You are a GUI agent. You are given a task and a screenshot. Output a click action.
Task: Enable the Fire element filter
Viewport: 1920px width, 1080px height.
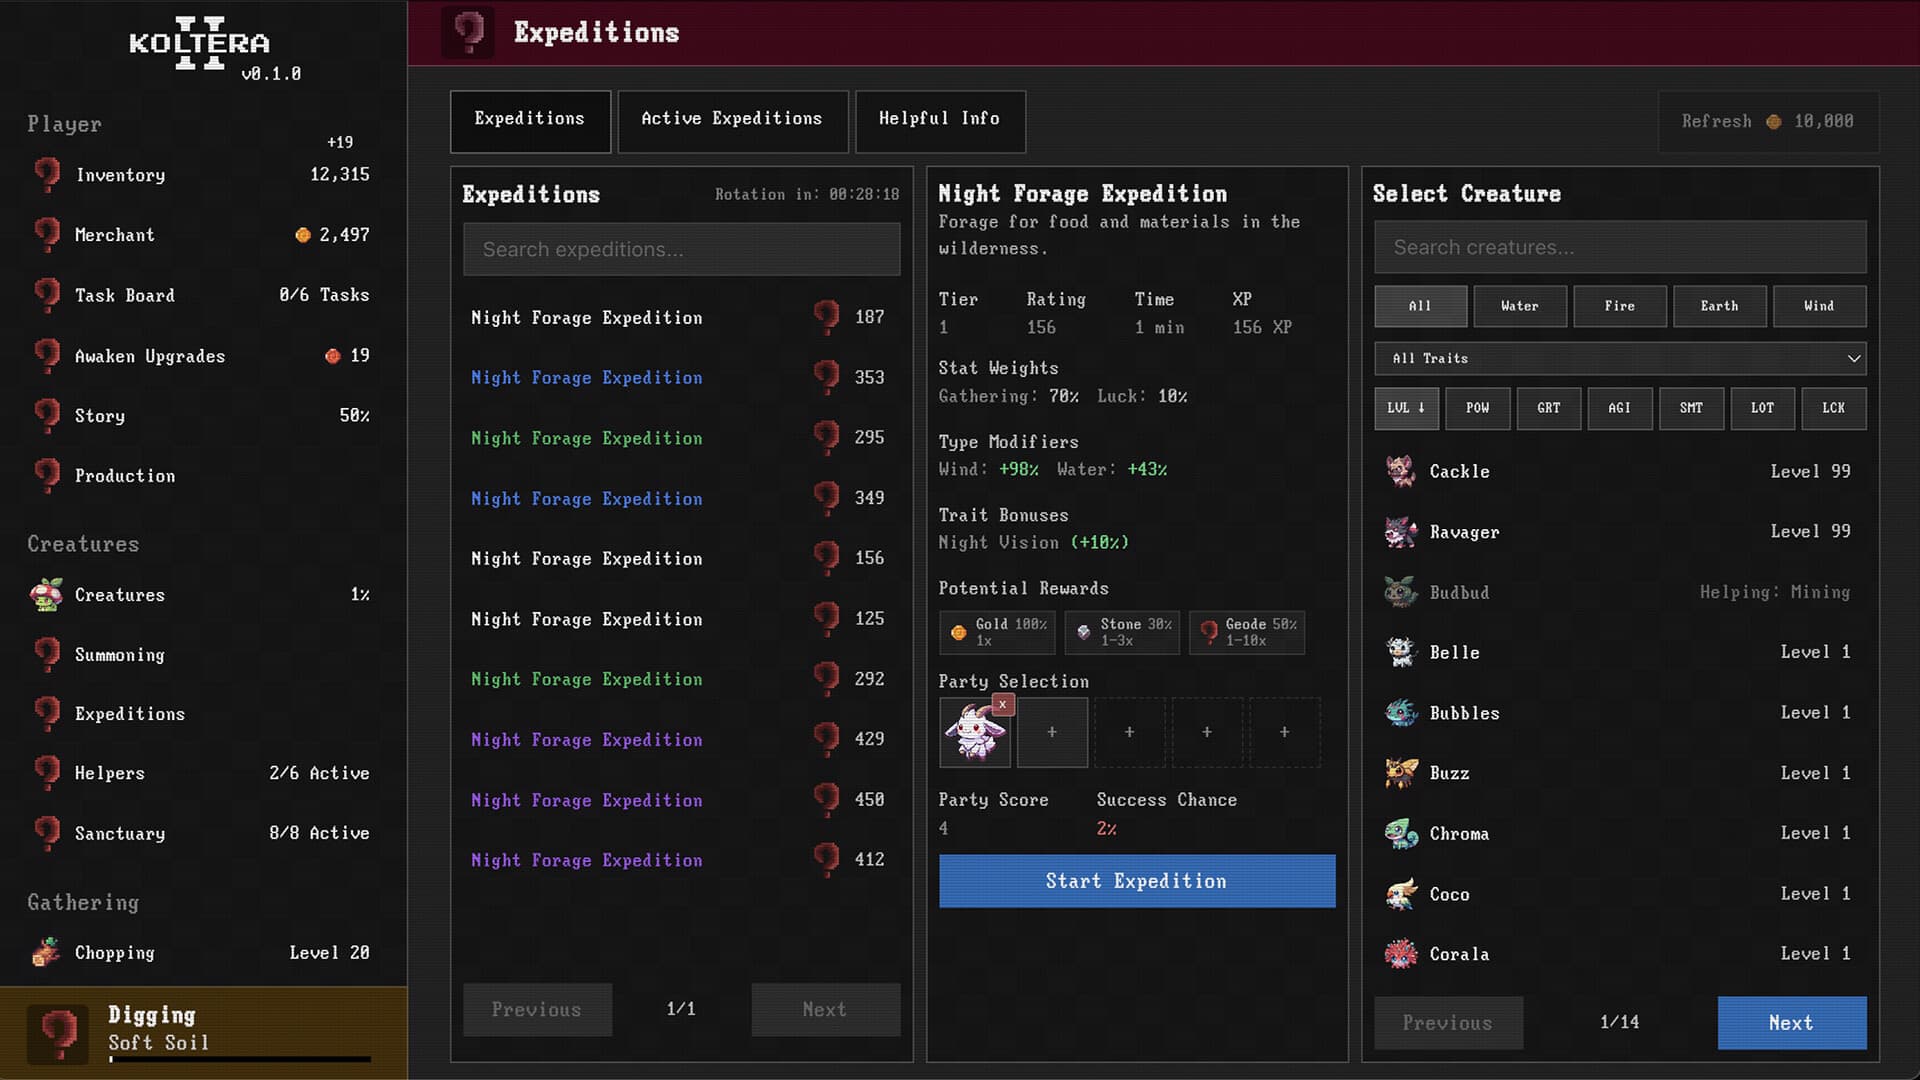tap(1619, 306)
